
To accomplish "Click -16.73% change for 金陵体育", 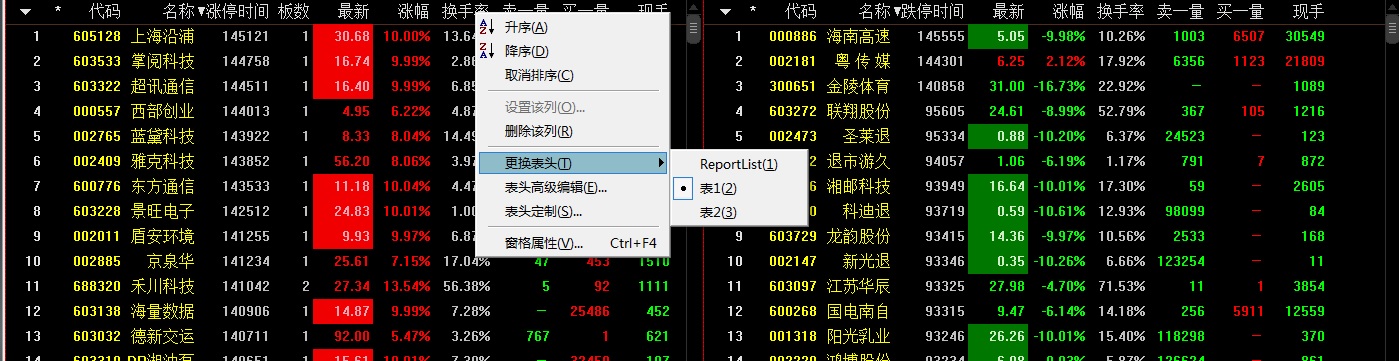I will click(x=1061, y=86).
